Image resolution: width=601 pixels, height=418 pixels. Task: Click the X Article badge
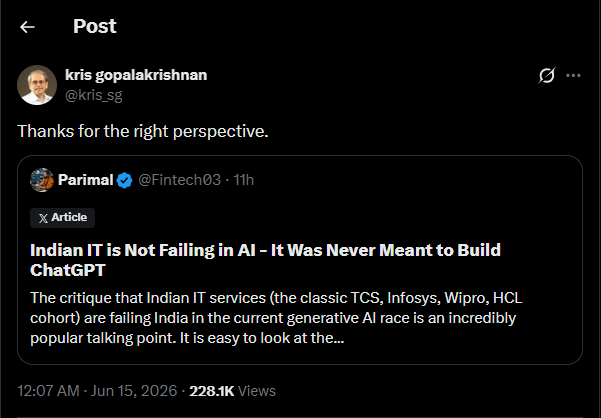(x=62, y=218)
